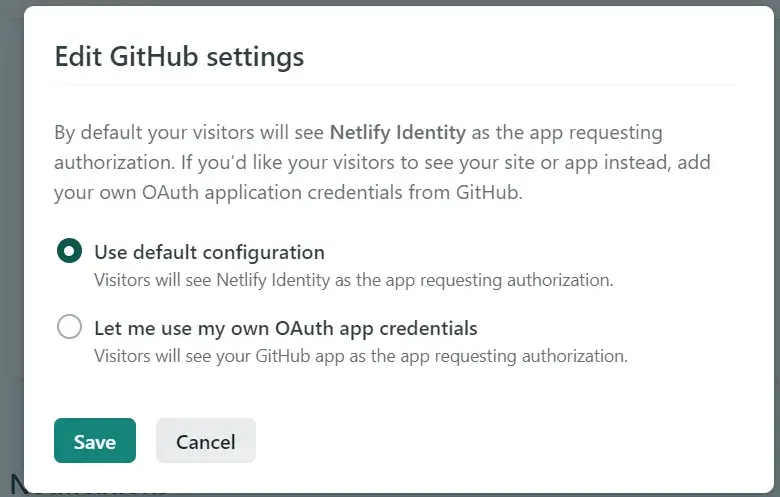Select the Use default configuration radio button
This screenshot has width=780, height=497.
[69, 251]
